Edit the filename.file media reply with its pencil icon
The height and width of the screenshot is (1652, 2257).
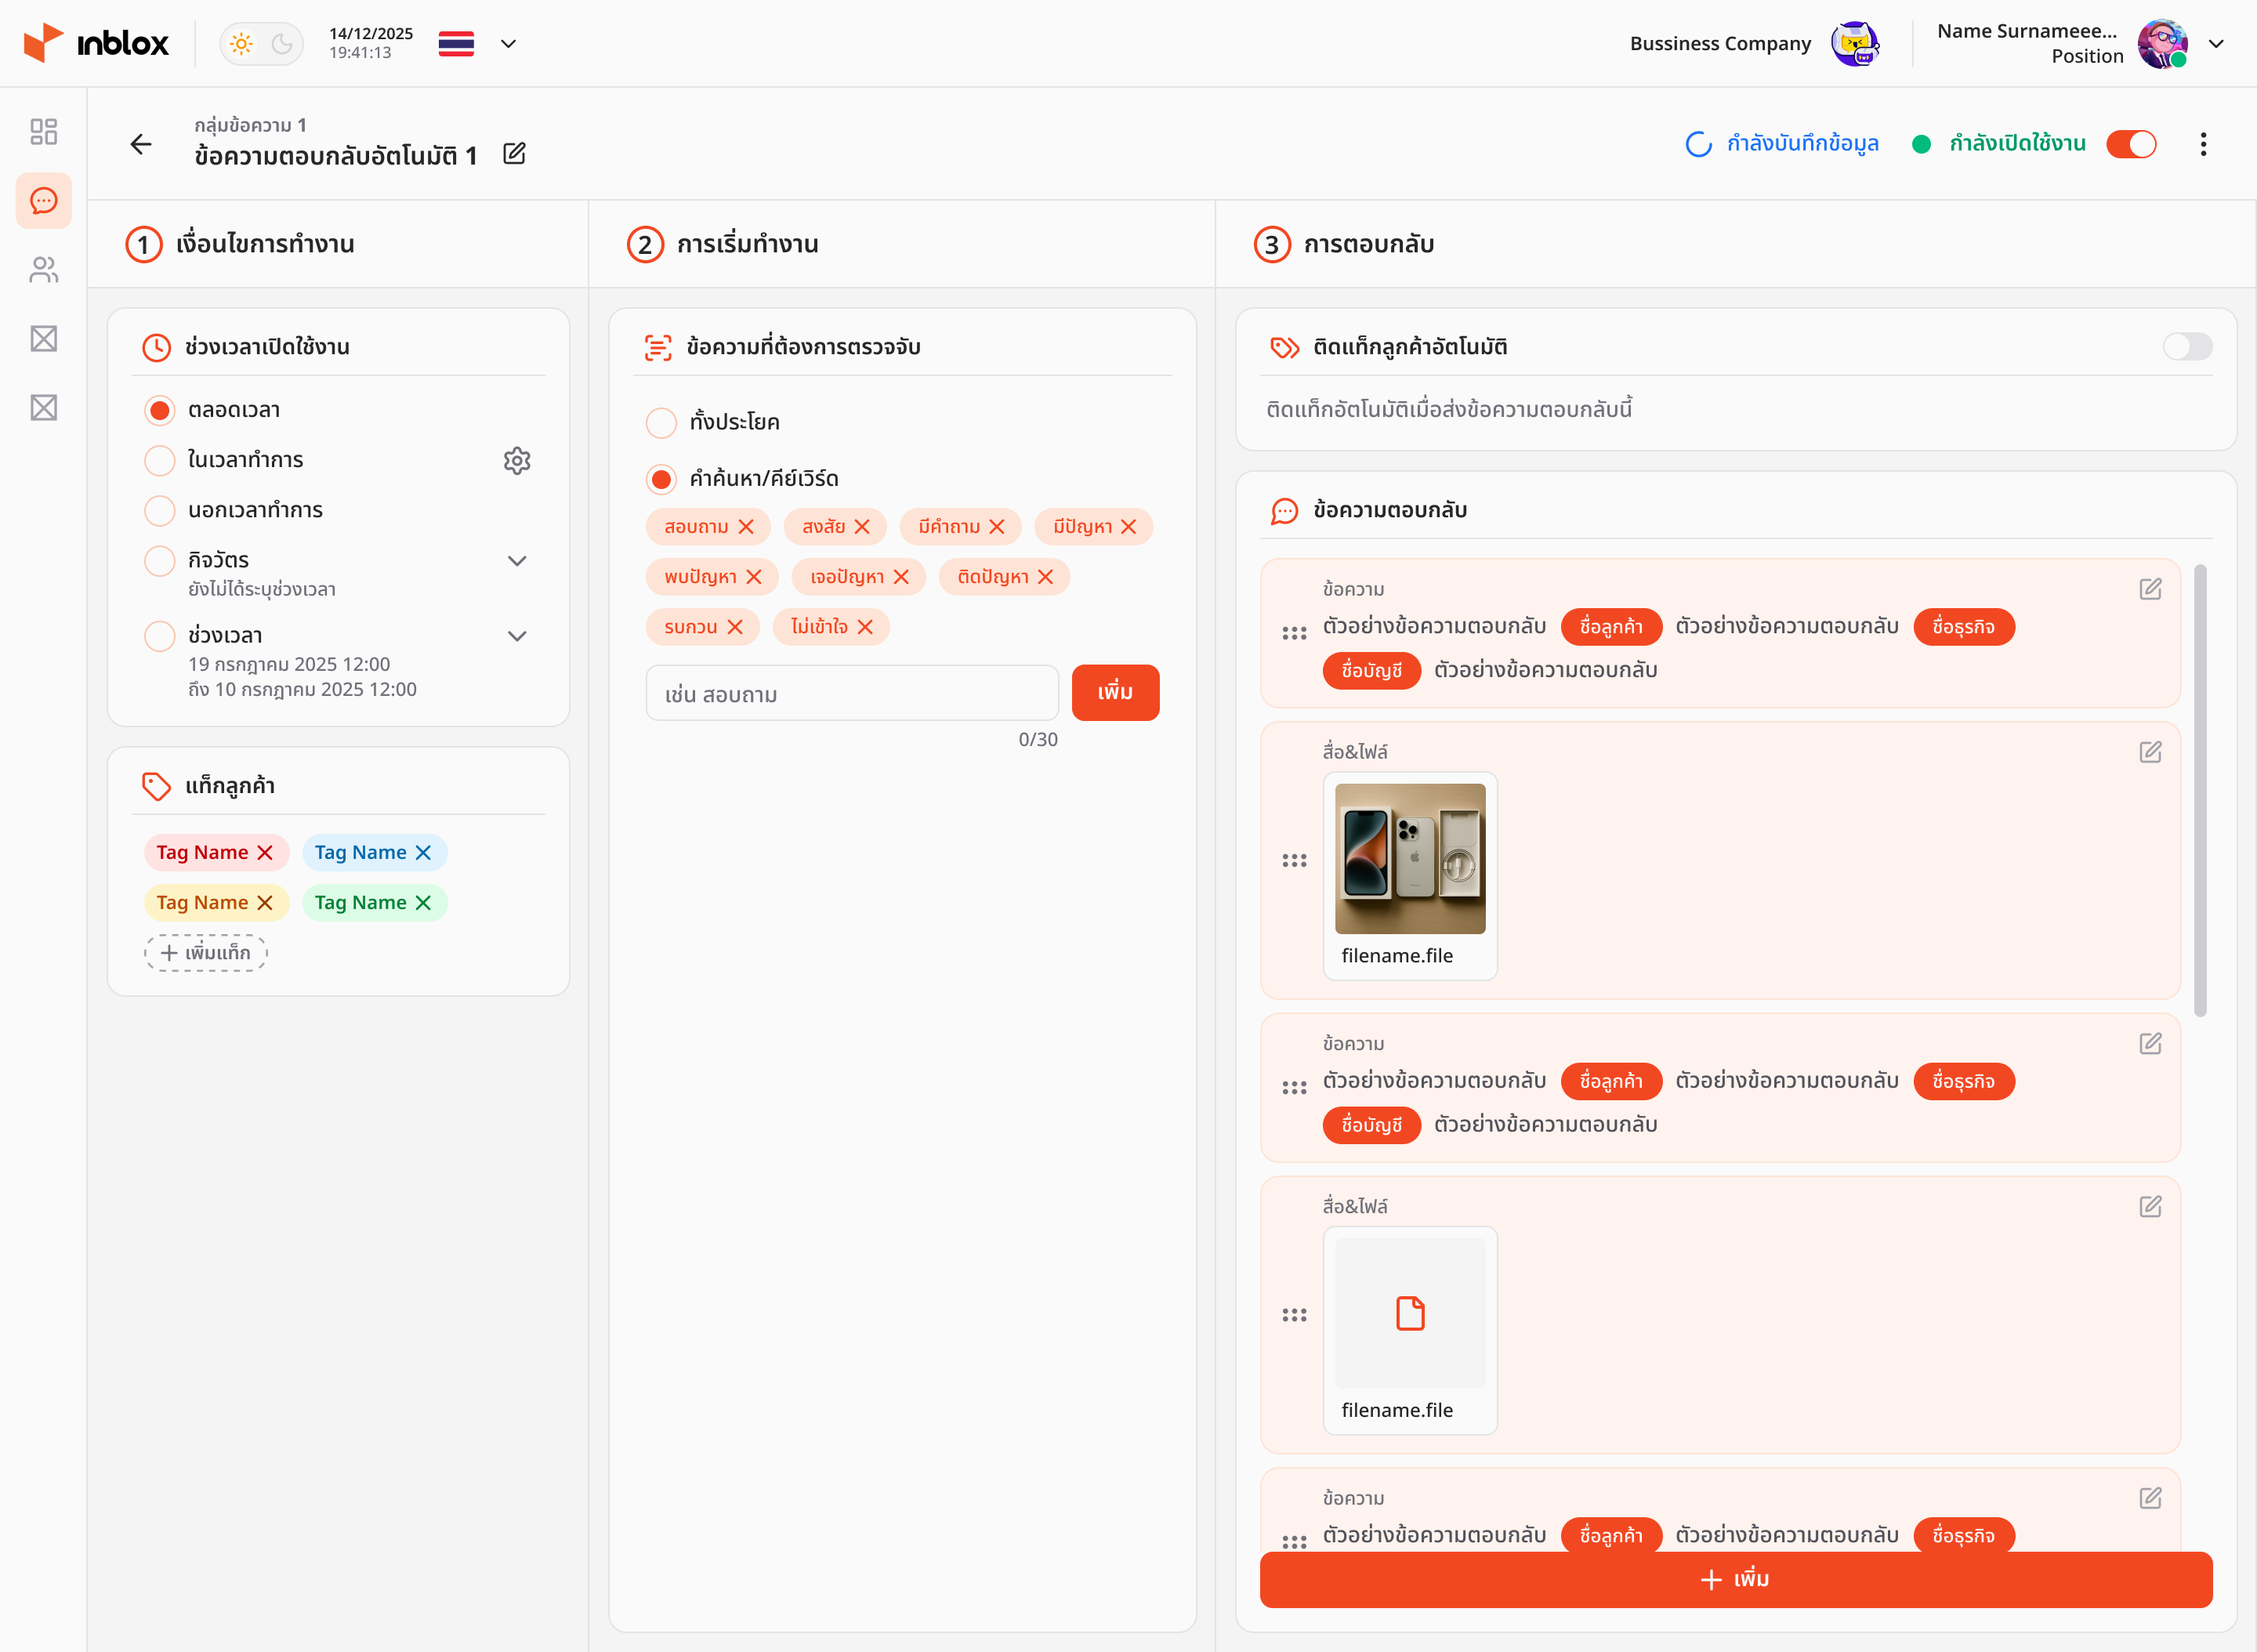pyautogui.click(x=2150, y=752)
